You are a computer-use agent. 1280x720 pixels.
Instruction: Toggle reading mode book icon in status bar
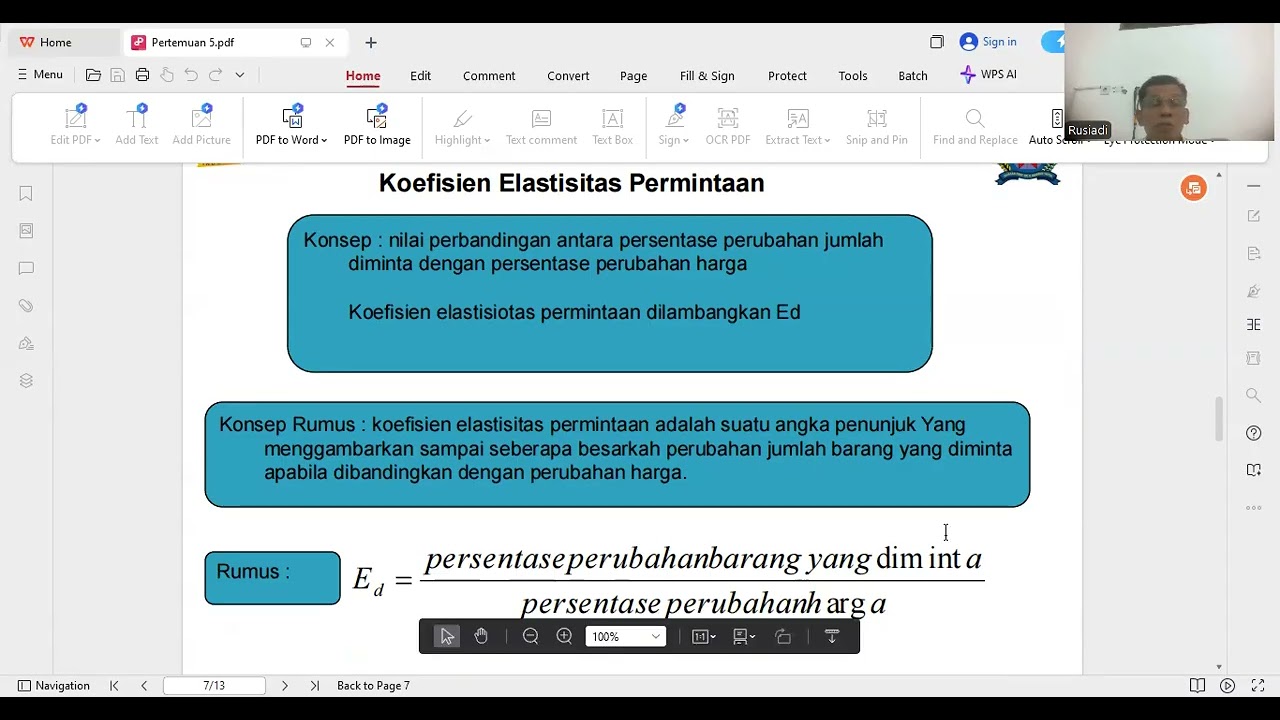pos(1197,686)
